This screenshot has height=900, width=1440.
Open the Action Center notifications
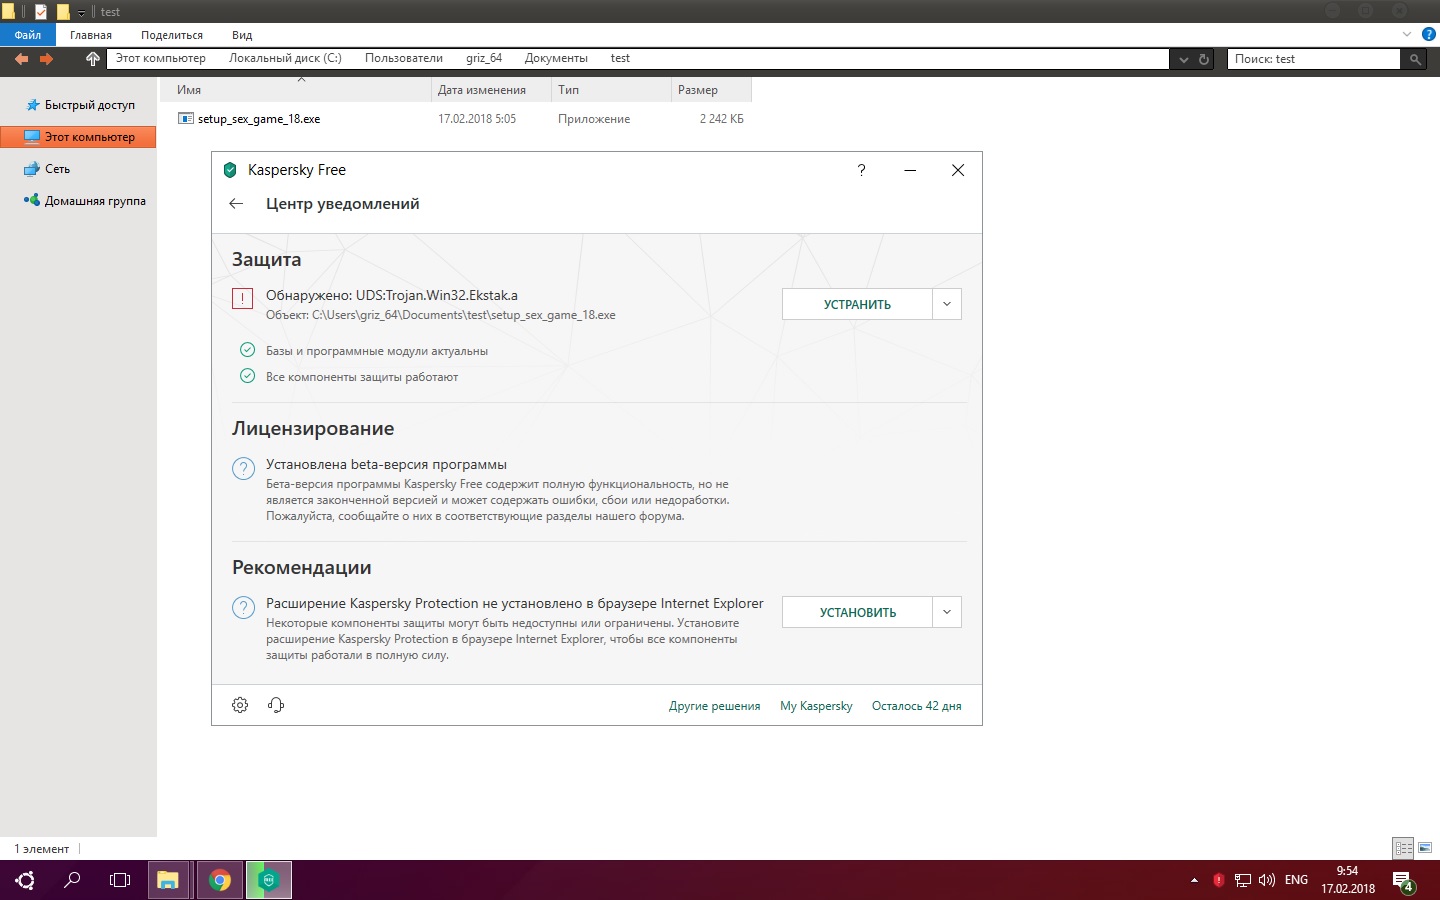1403,881
